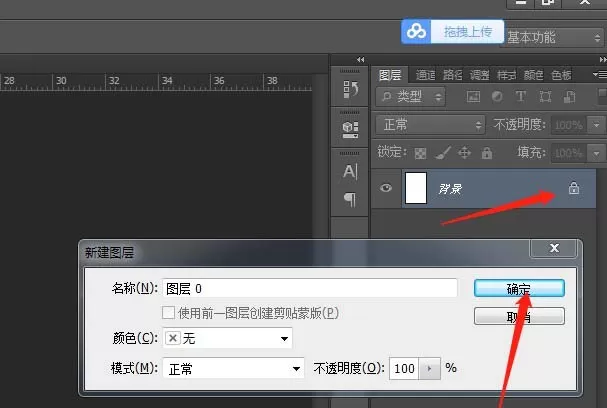
Task: Open layers panel 不透明度 slider arrow
Action: point(597,125)
